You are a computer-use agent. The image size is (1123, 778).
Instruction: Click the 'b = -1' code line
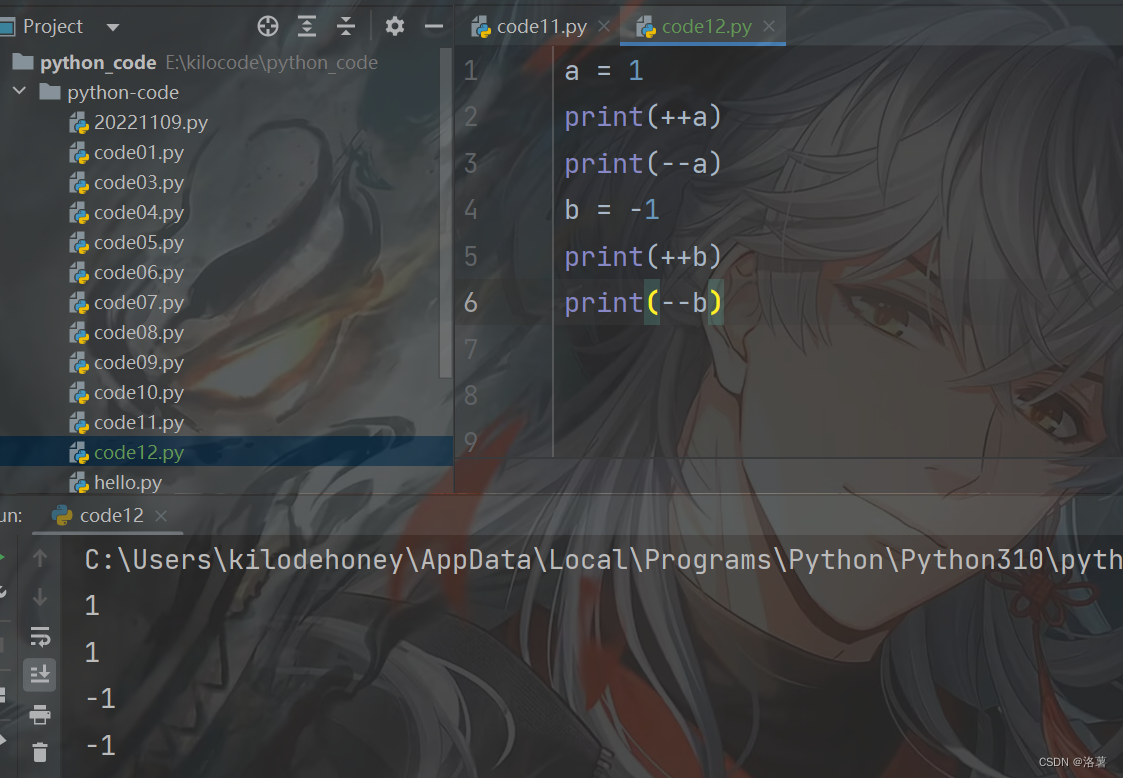[612, 210]
